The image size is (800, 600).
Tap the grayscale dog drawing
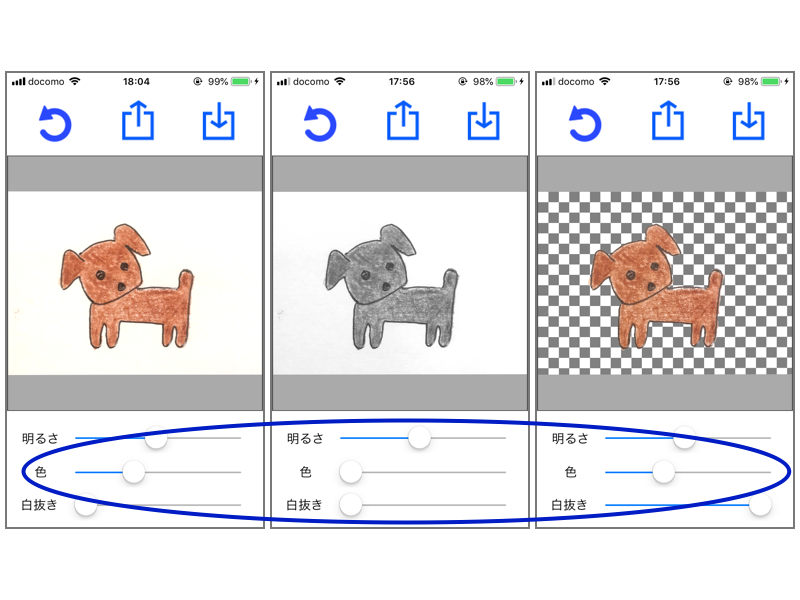pyautogui.click(x=391, y=286)
